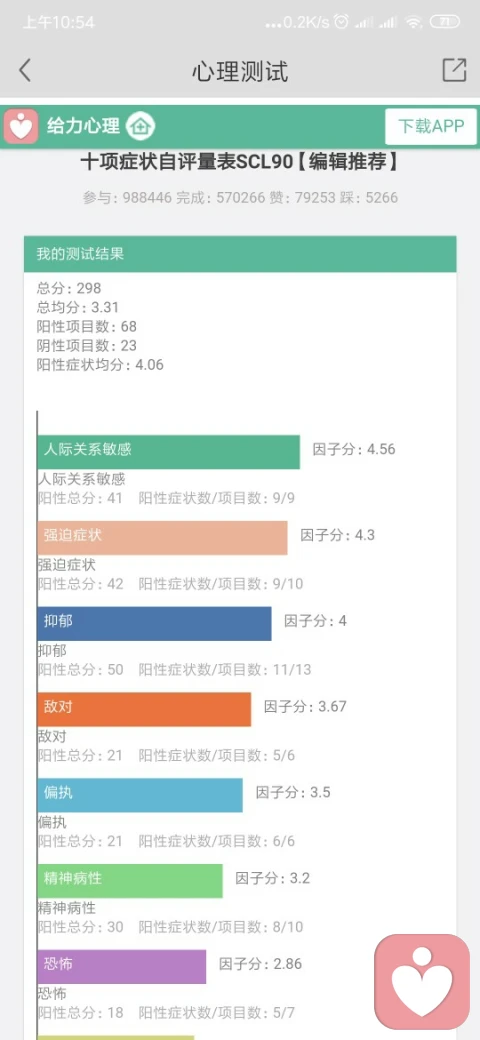Tap the 我的测试结果 section header
This screenshot has width=480, height=1040.
tap(240, 254)
